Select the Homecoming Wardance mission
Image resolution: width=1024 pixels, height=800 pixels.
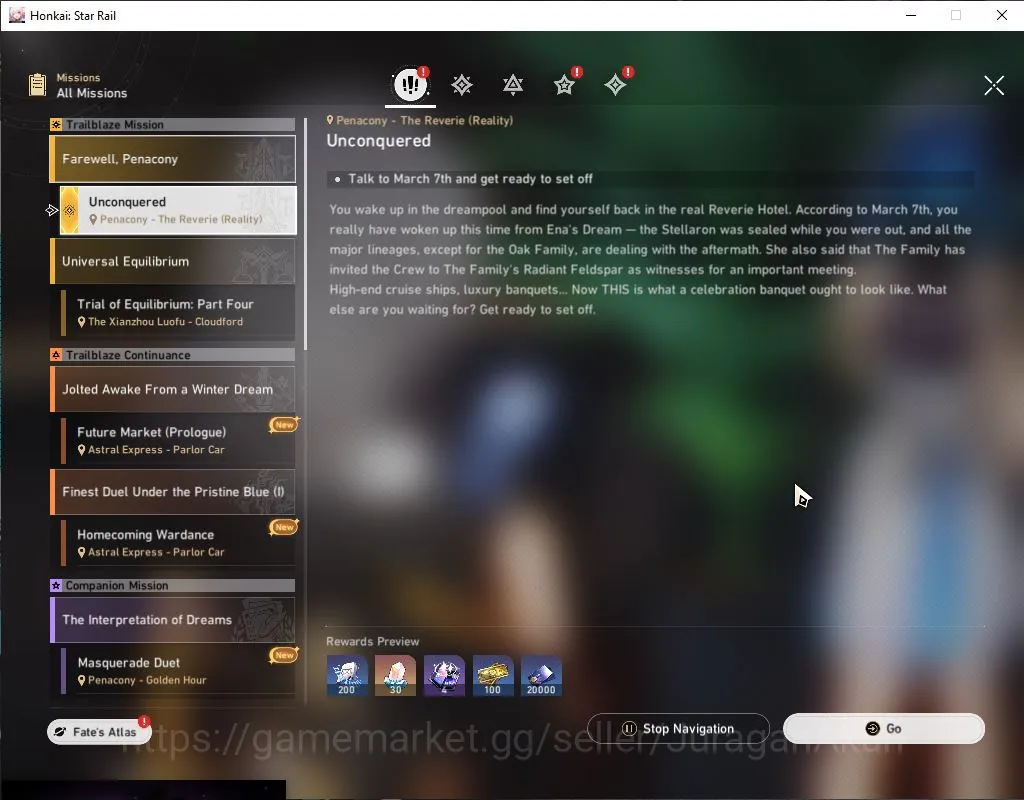[178, 543]
